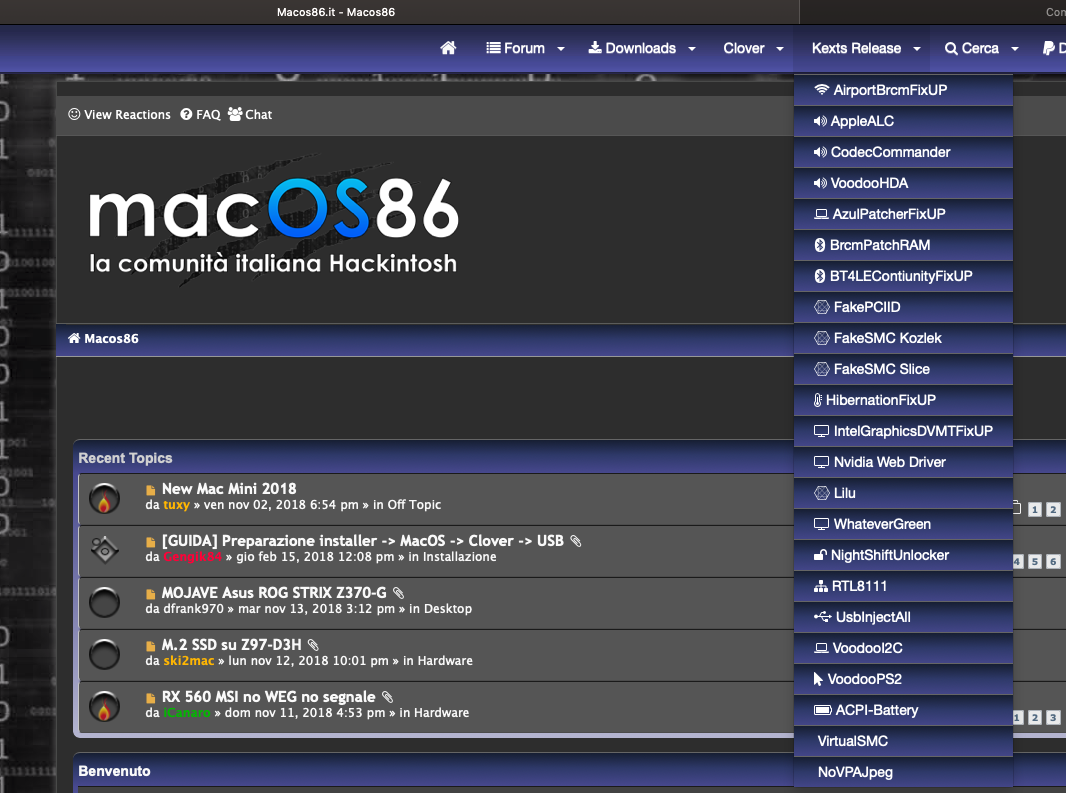The height and width of the screenshot is (793, 1066).
Task: Open the Forum menu
Action: tap(515, 48)
